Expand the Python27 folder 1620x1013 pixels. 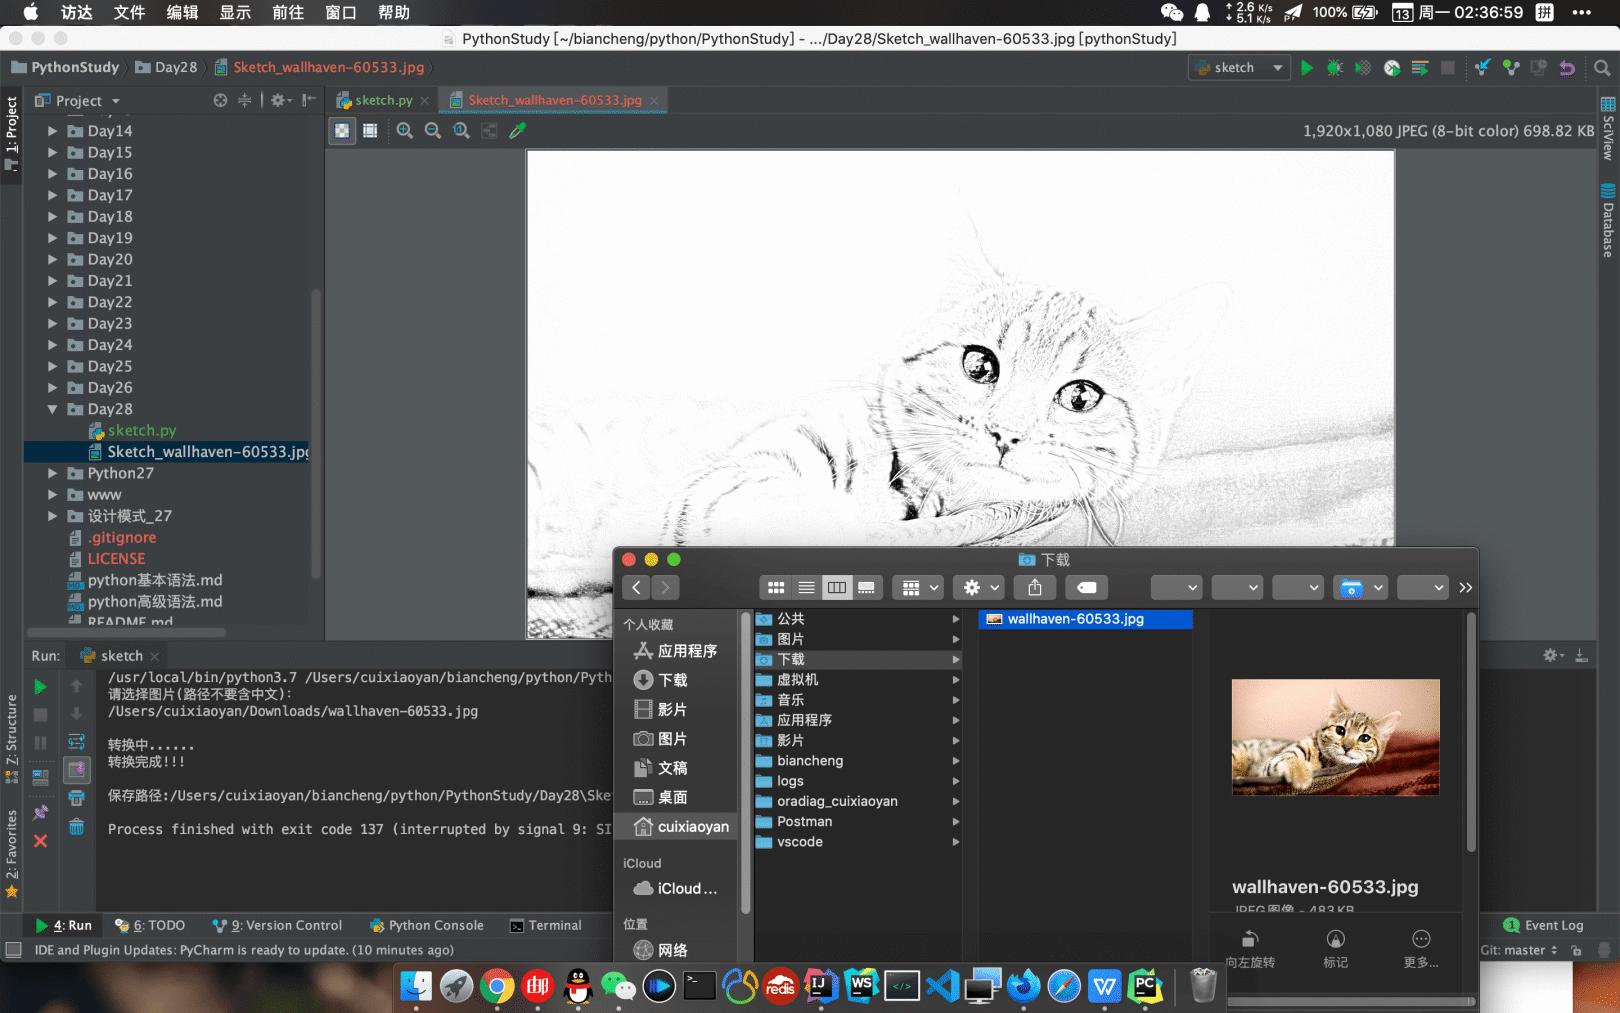tap(52, 473)
